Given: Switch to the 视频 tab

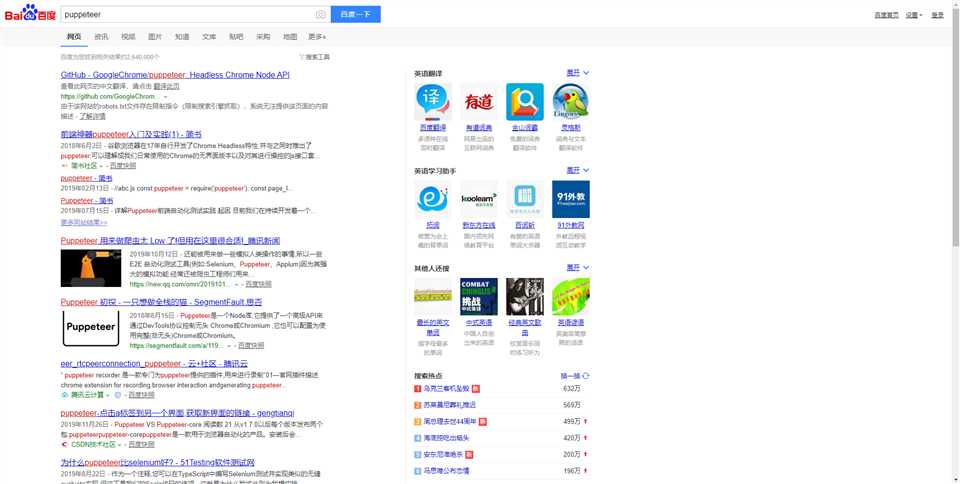Looking at the screenshot, I should tap(128, 37).
